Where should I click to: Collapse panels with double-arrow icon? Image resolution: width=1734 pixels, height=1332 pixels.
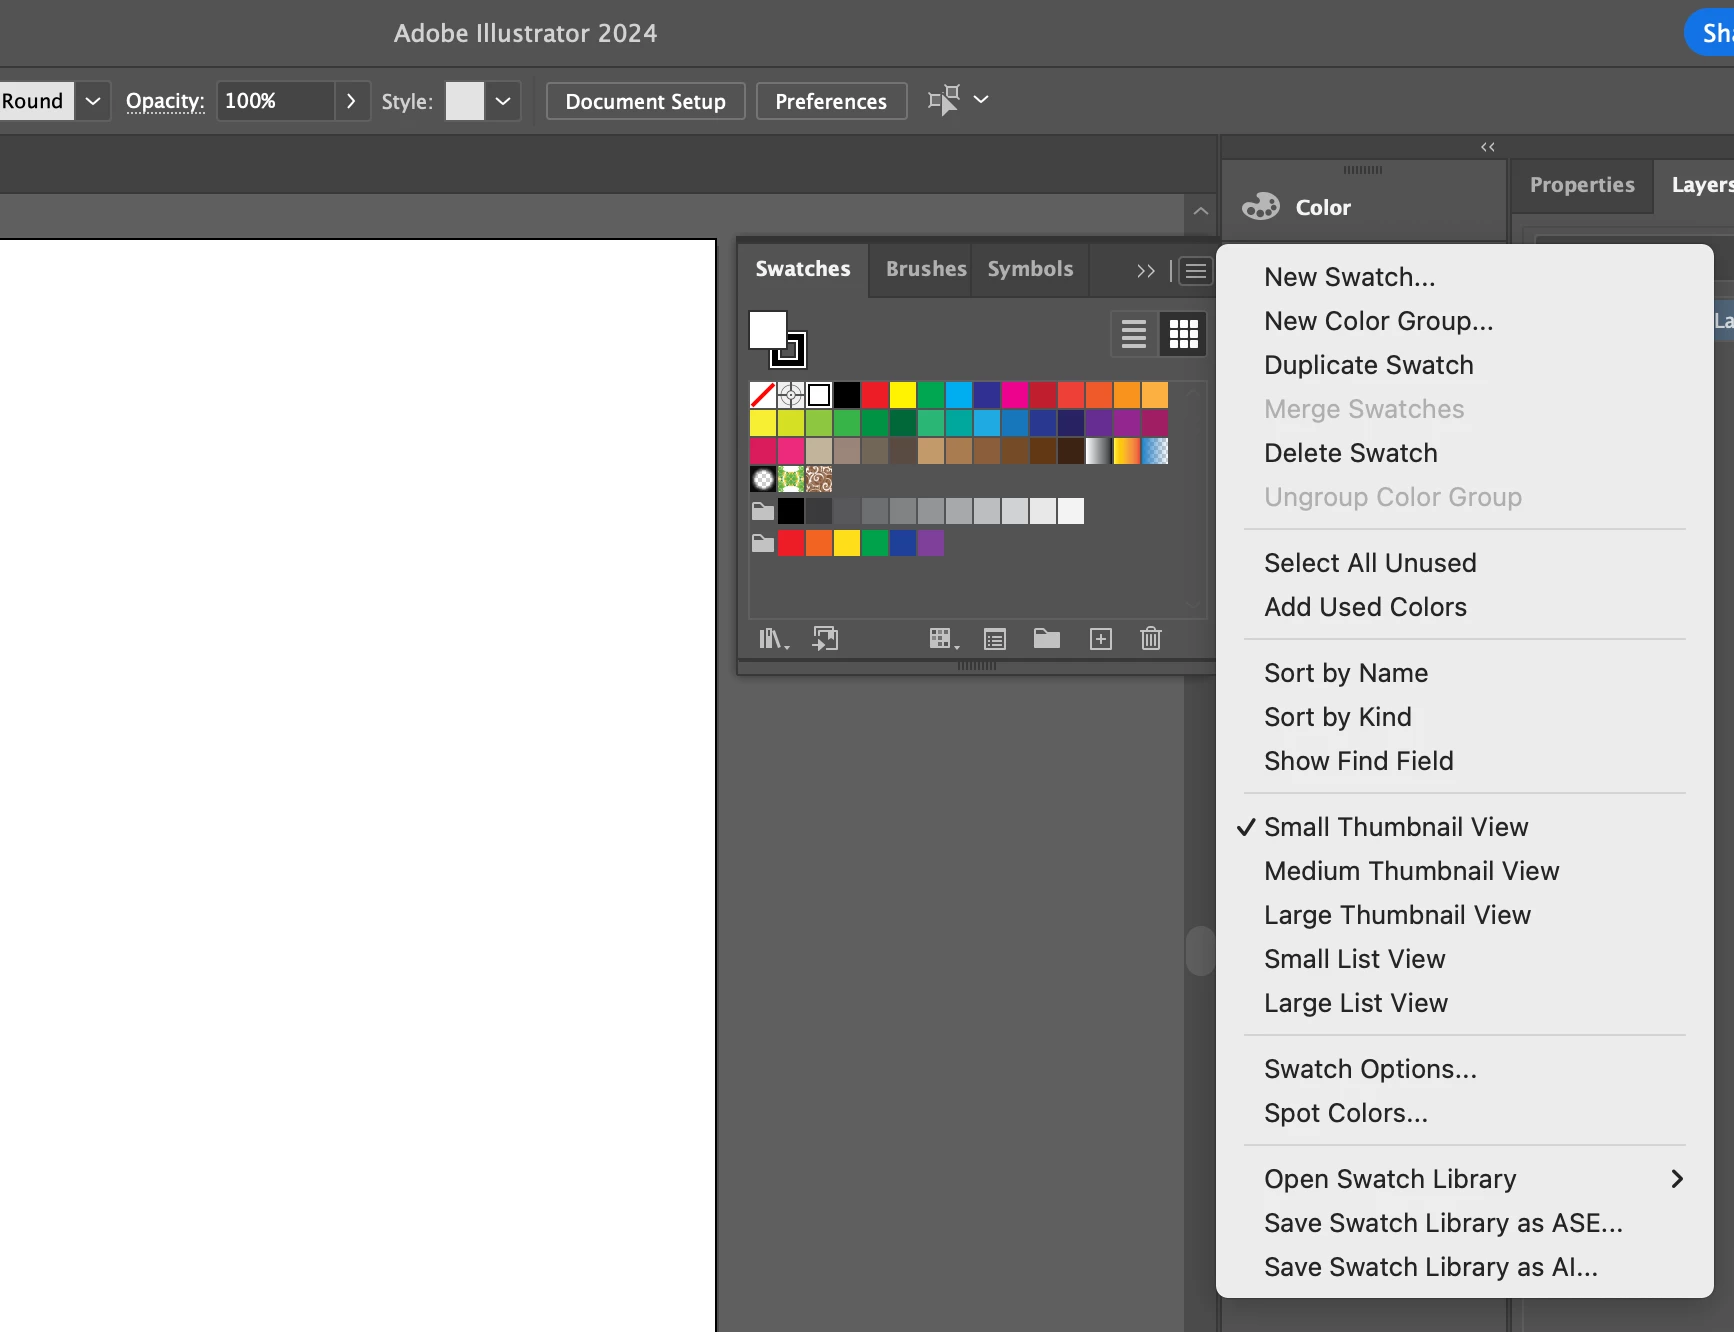coord(1488,147)
